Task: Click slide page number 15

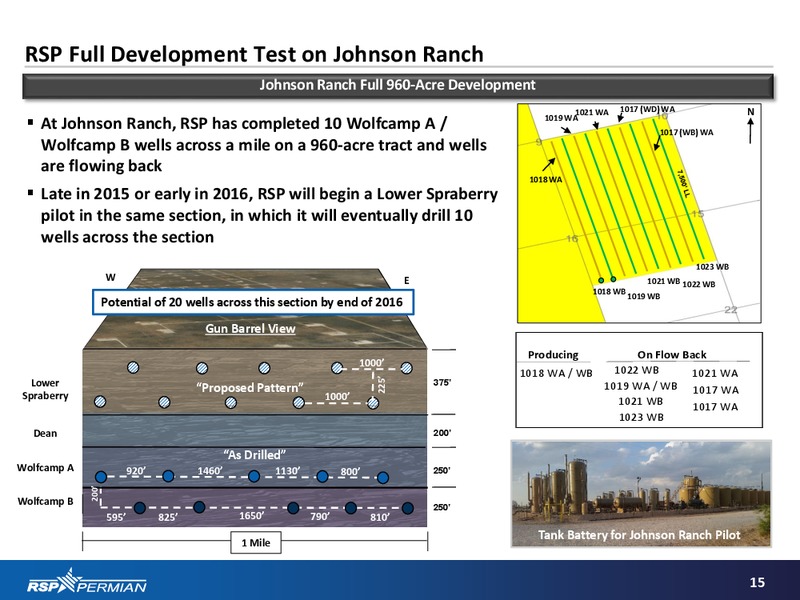Action: point(757,582)
